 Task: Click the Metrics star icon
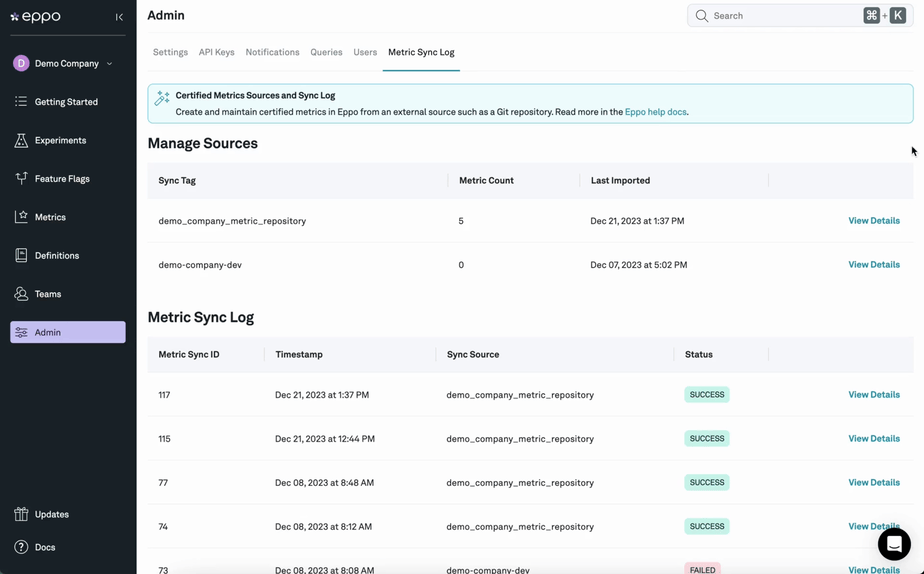21,217
